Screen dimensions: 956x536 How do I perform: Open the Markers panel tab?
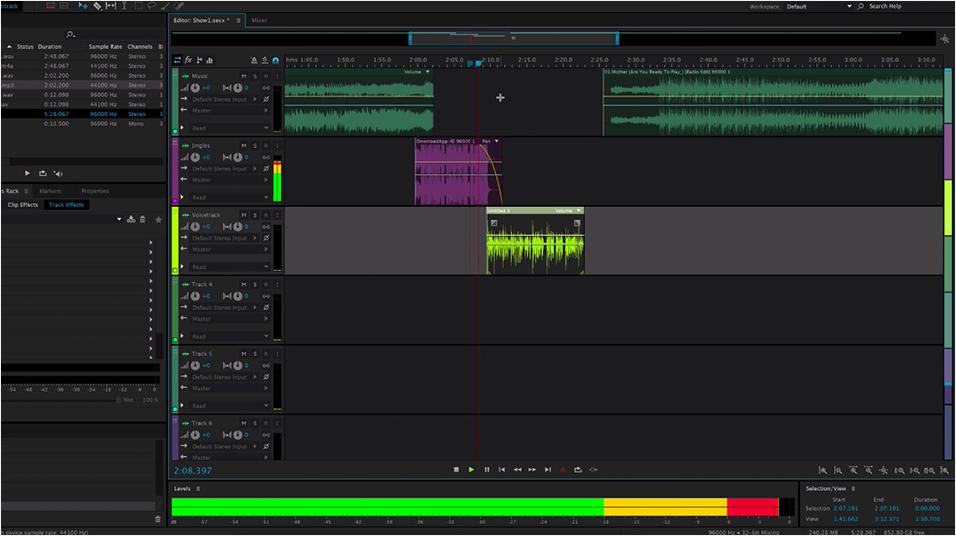tap(50, 191)
